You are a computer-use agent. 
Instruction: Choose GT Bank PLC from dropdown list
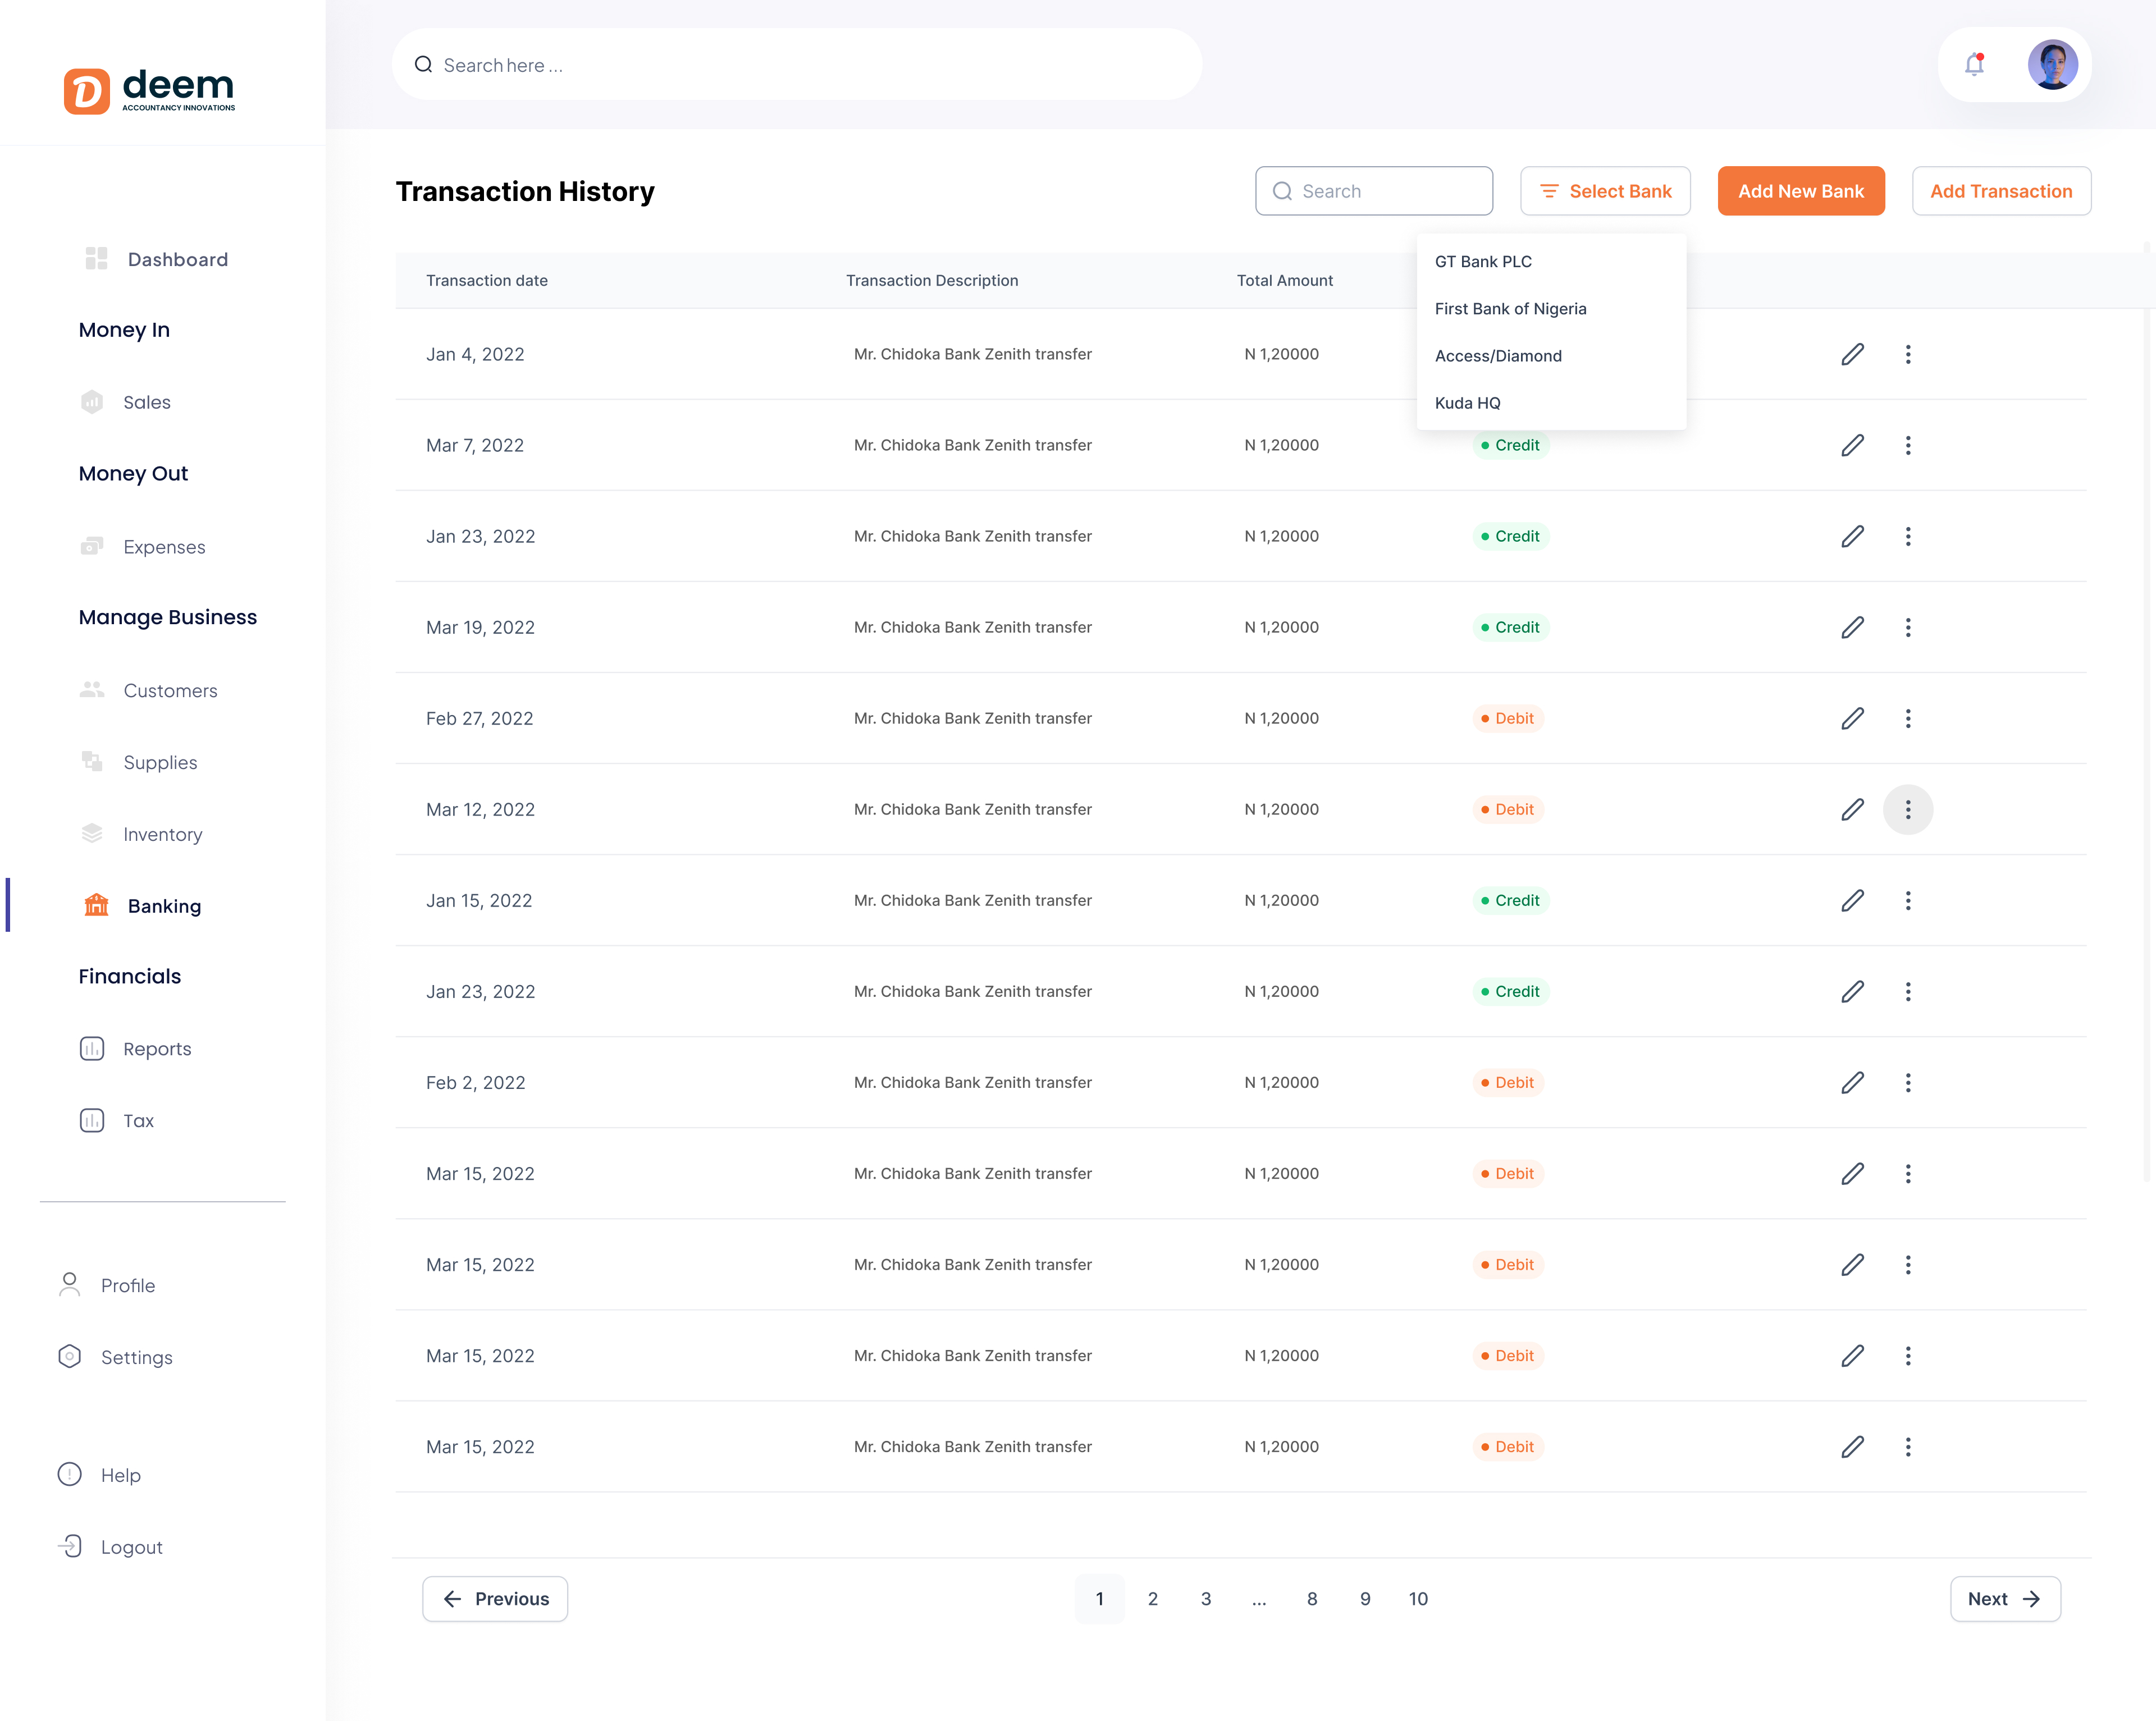point(1483,261)
